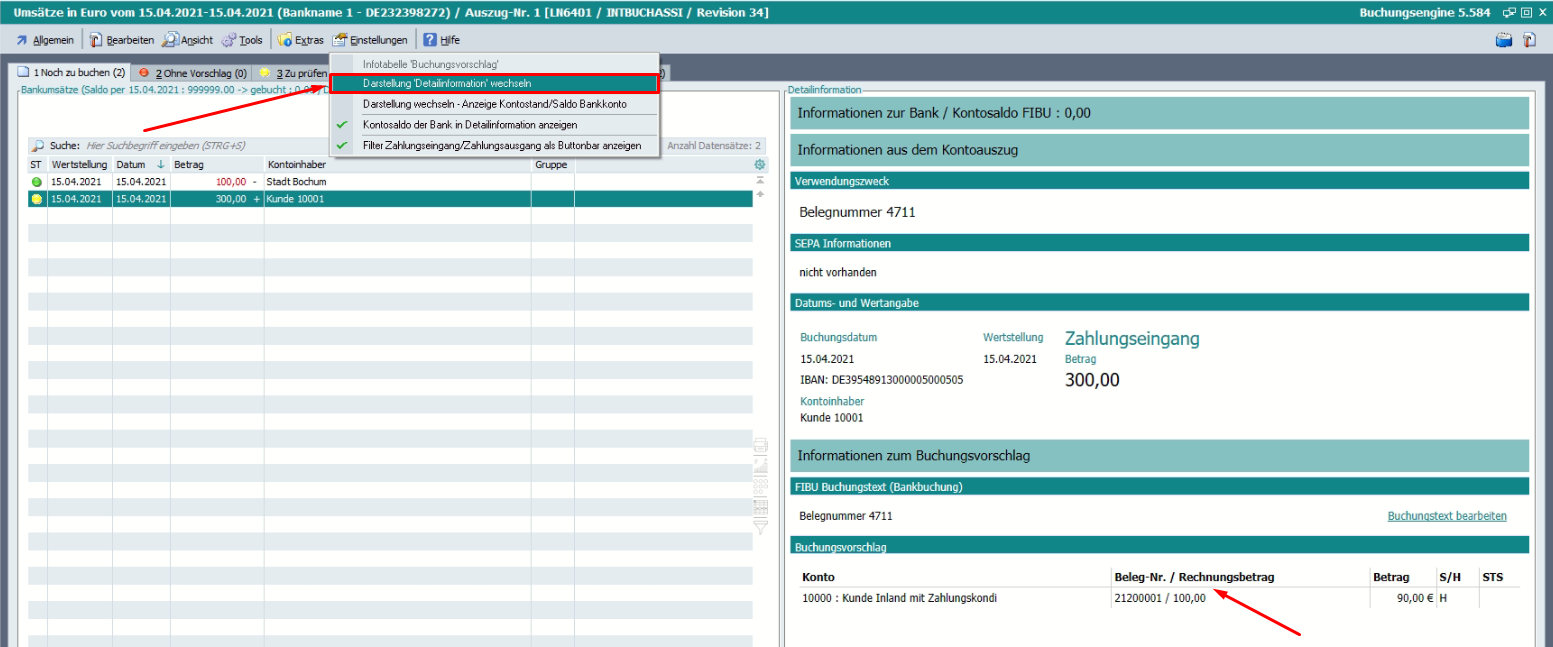The height and width of the screenshot is (647, 1553).
Task: Click the gear icon above the transaction table
Action: tap(760, 164)
